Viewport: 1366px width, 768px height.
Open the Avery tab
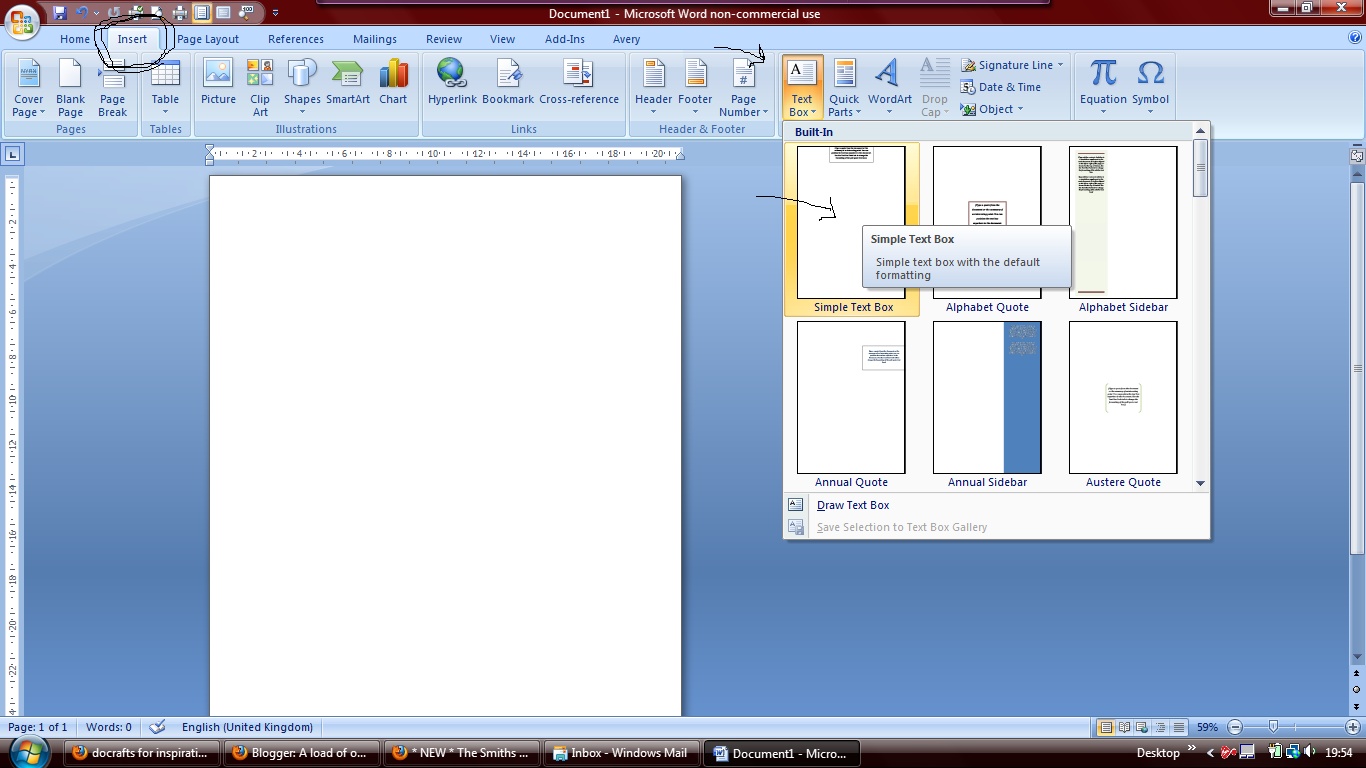627,39
